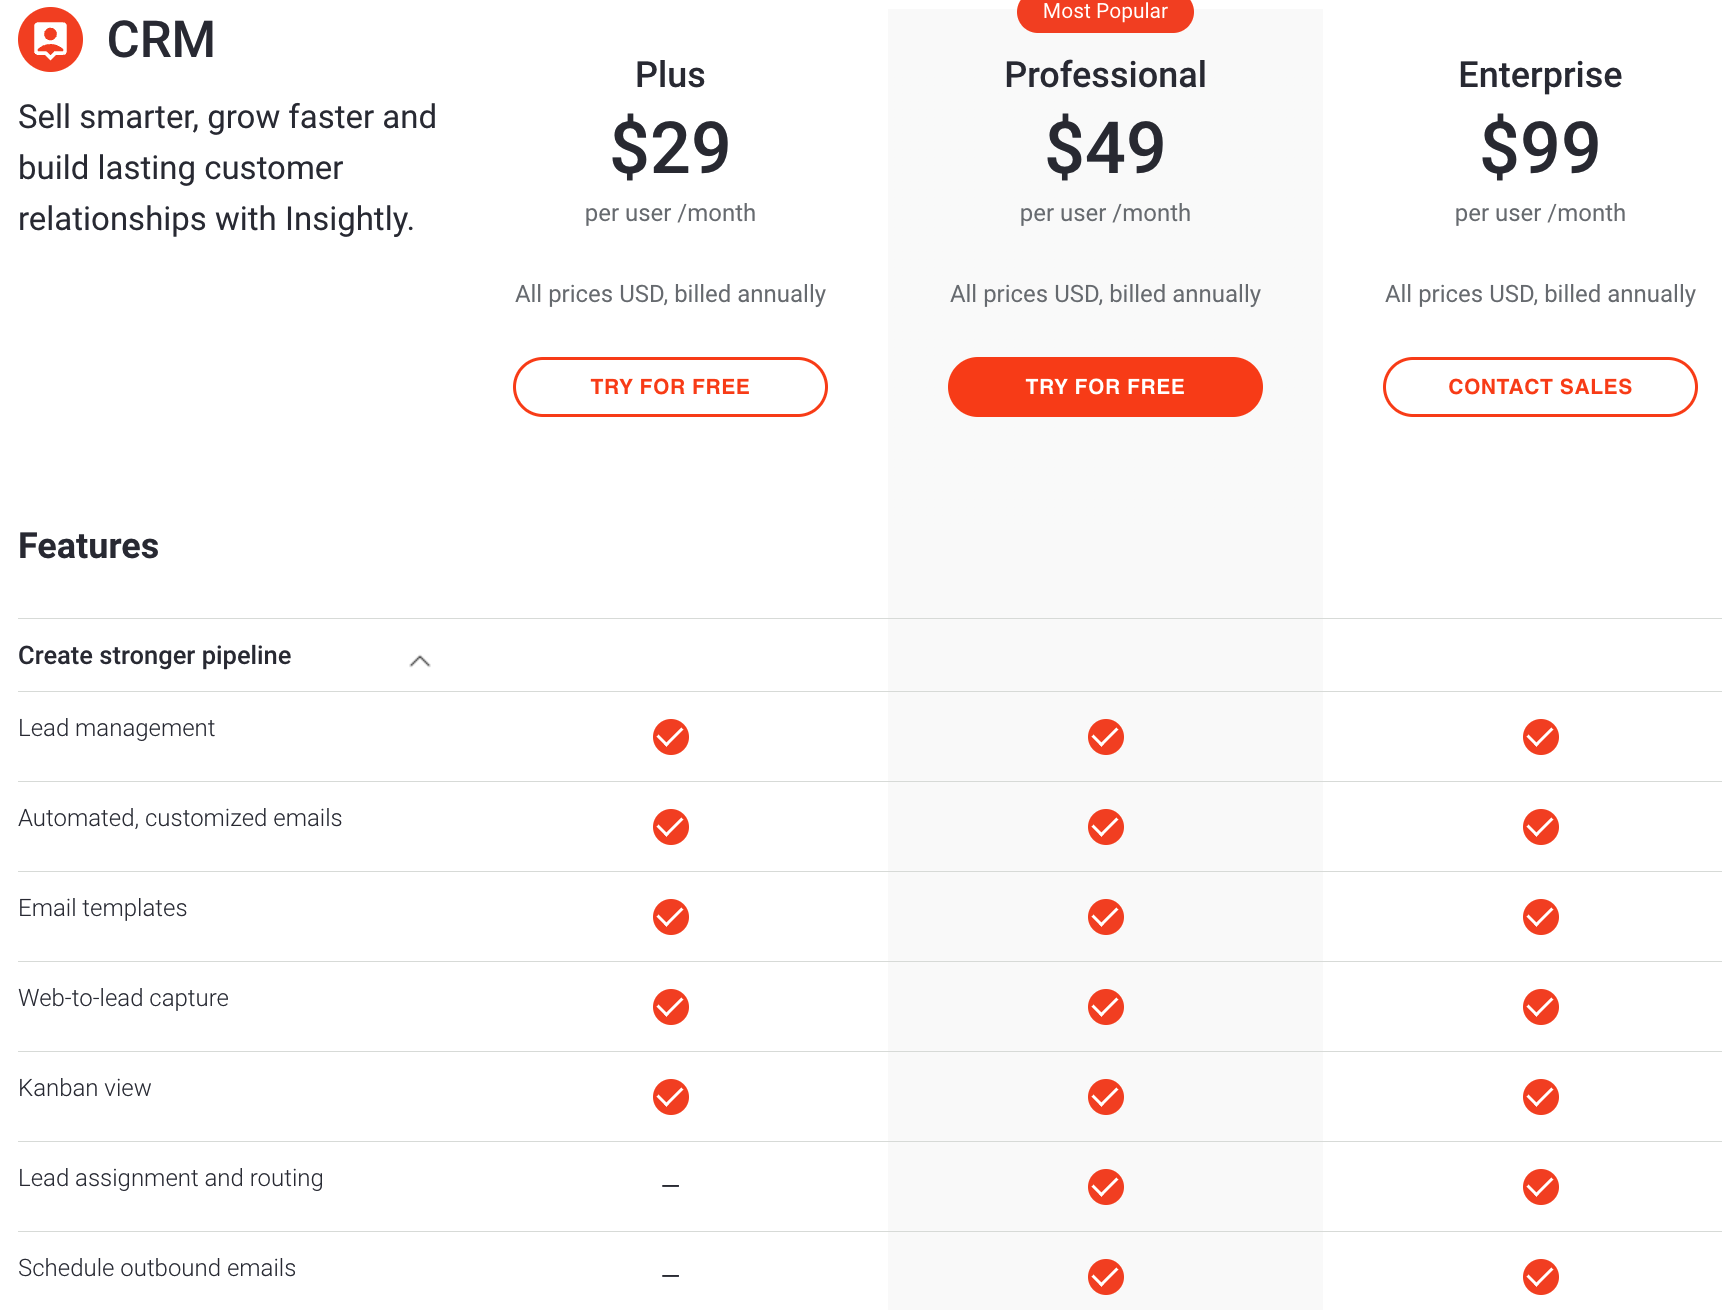Screen dimensions: 1722x1310
Task: Start Professional plan Try For Free button
Action: pyautogui.click(x=1105, y=387)
